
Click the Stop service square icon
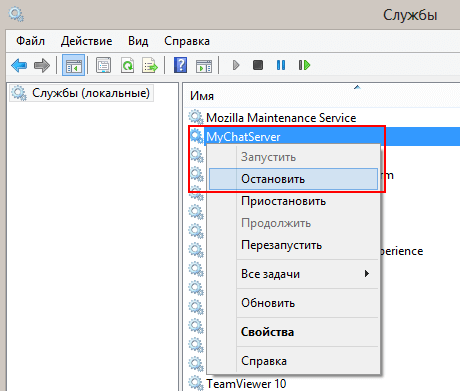click(258, 65)
